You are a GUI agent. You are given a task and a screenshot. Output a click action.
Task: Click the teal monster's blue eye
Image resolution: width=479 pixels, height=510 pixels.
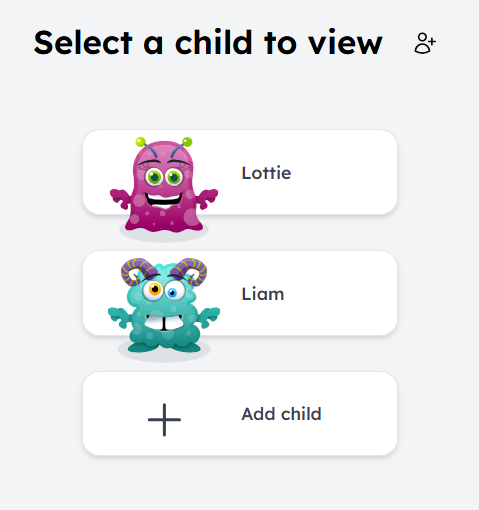pos(172,293)
